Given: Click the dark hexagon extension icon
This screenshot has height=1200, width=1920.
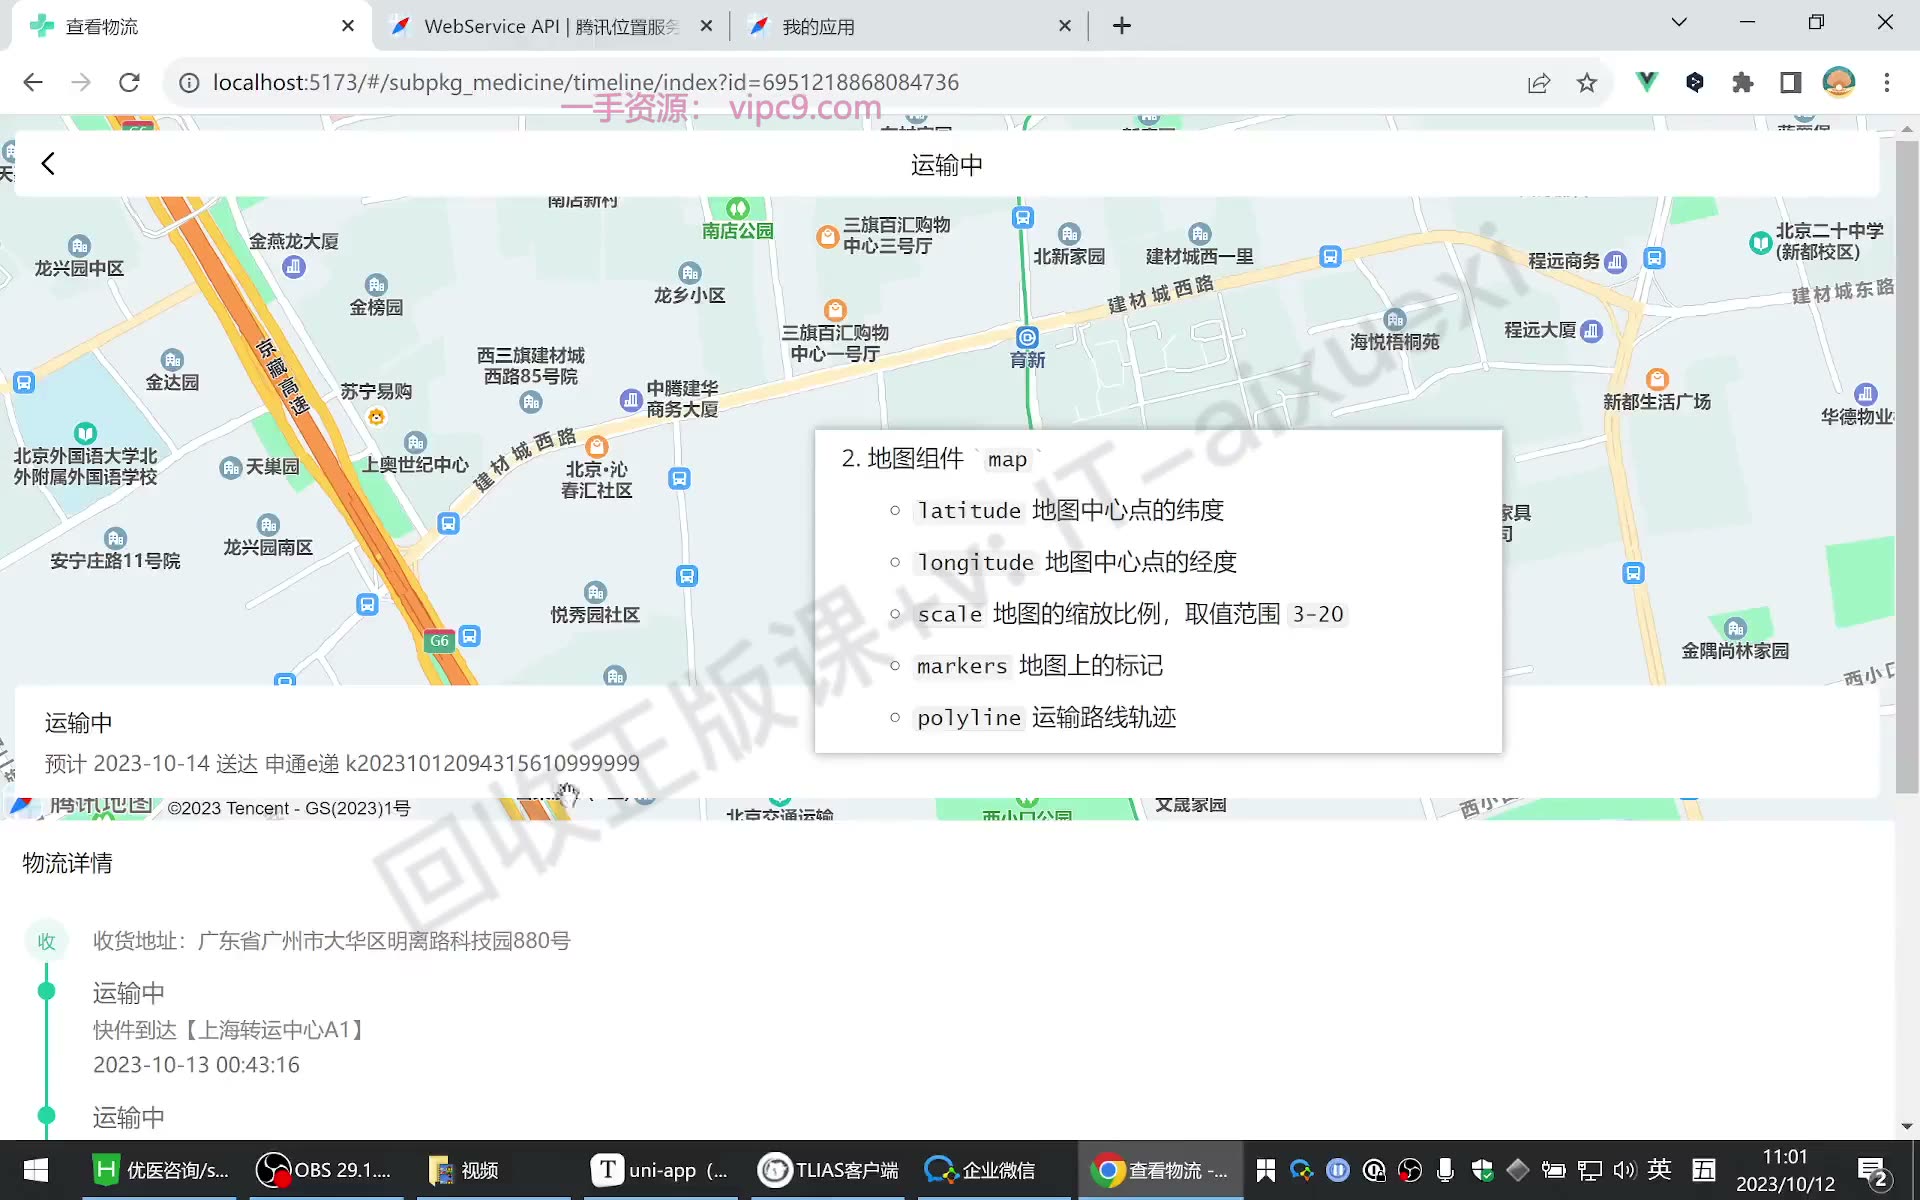Looking at the screenshot, I should click(1694, 82).
